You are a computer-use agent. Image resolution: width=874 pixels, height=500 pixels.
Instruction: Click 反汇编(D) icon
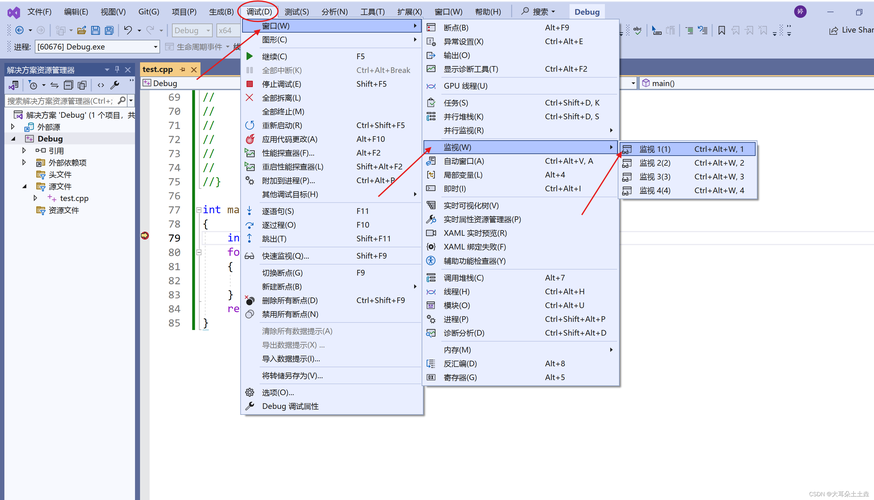[x=431, y=363]
